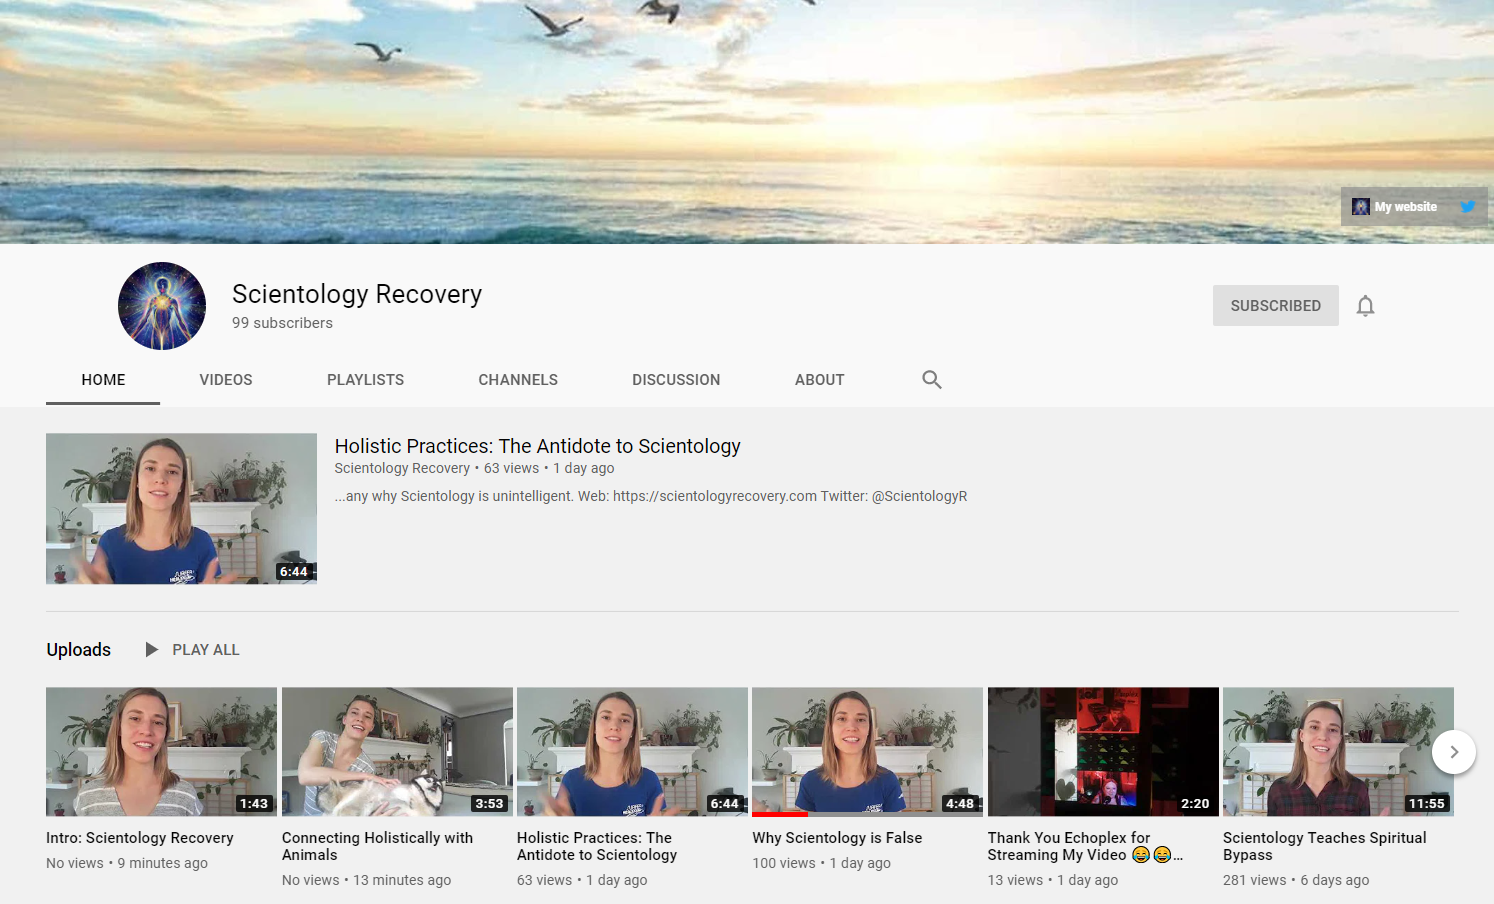
Task: Show next uploads with right chevron
Action: click(1454, 752)
